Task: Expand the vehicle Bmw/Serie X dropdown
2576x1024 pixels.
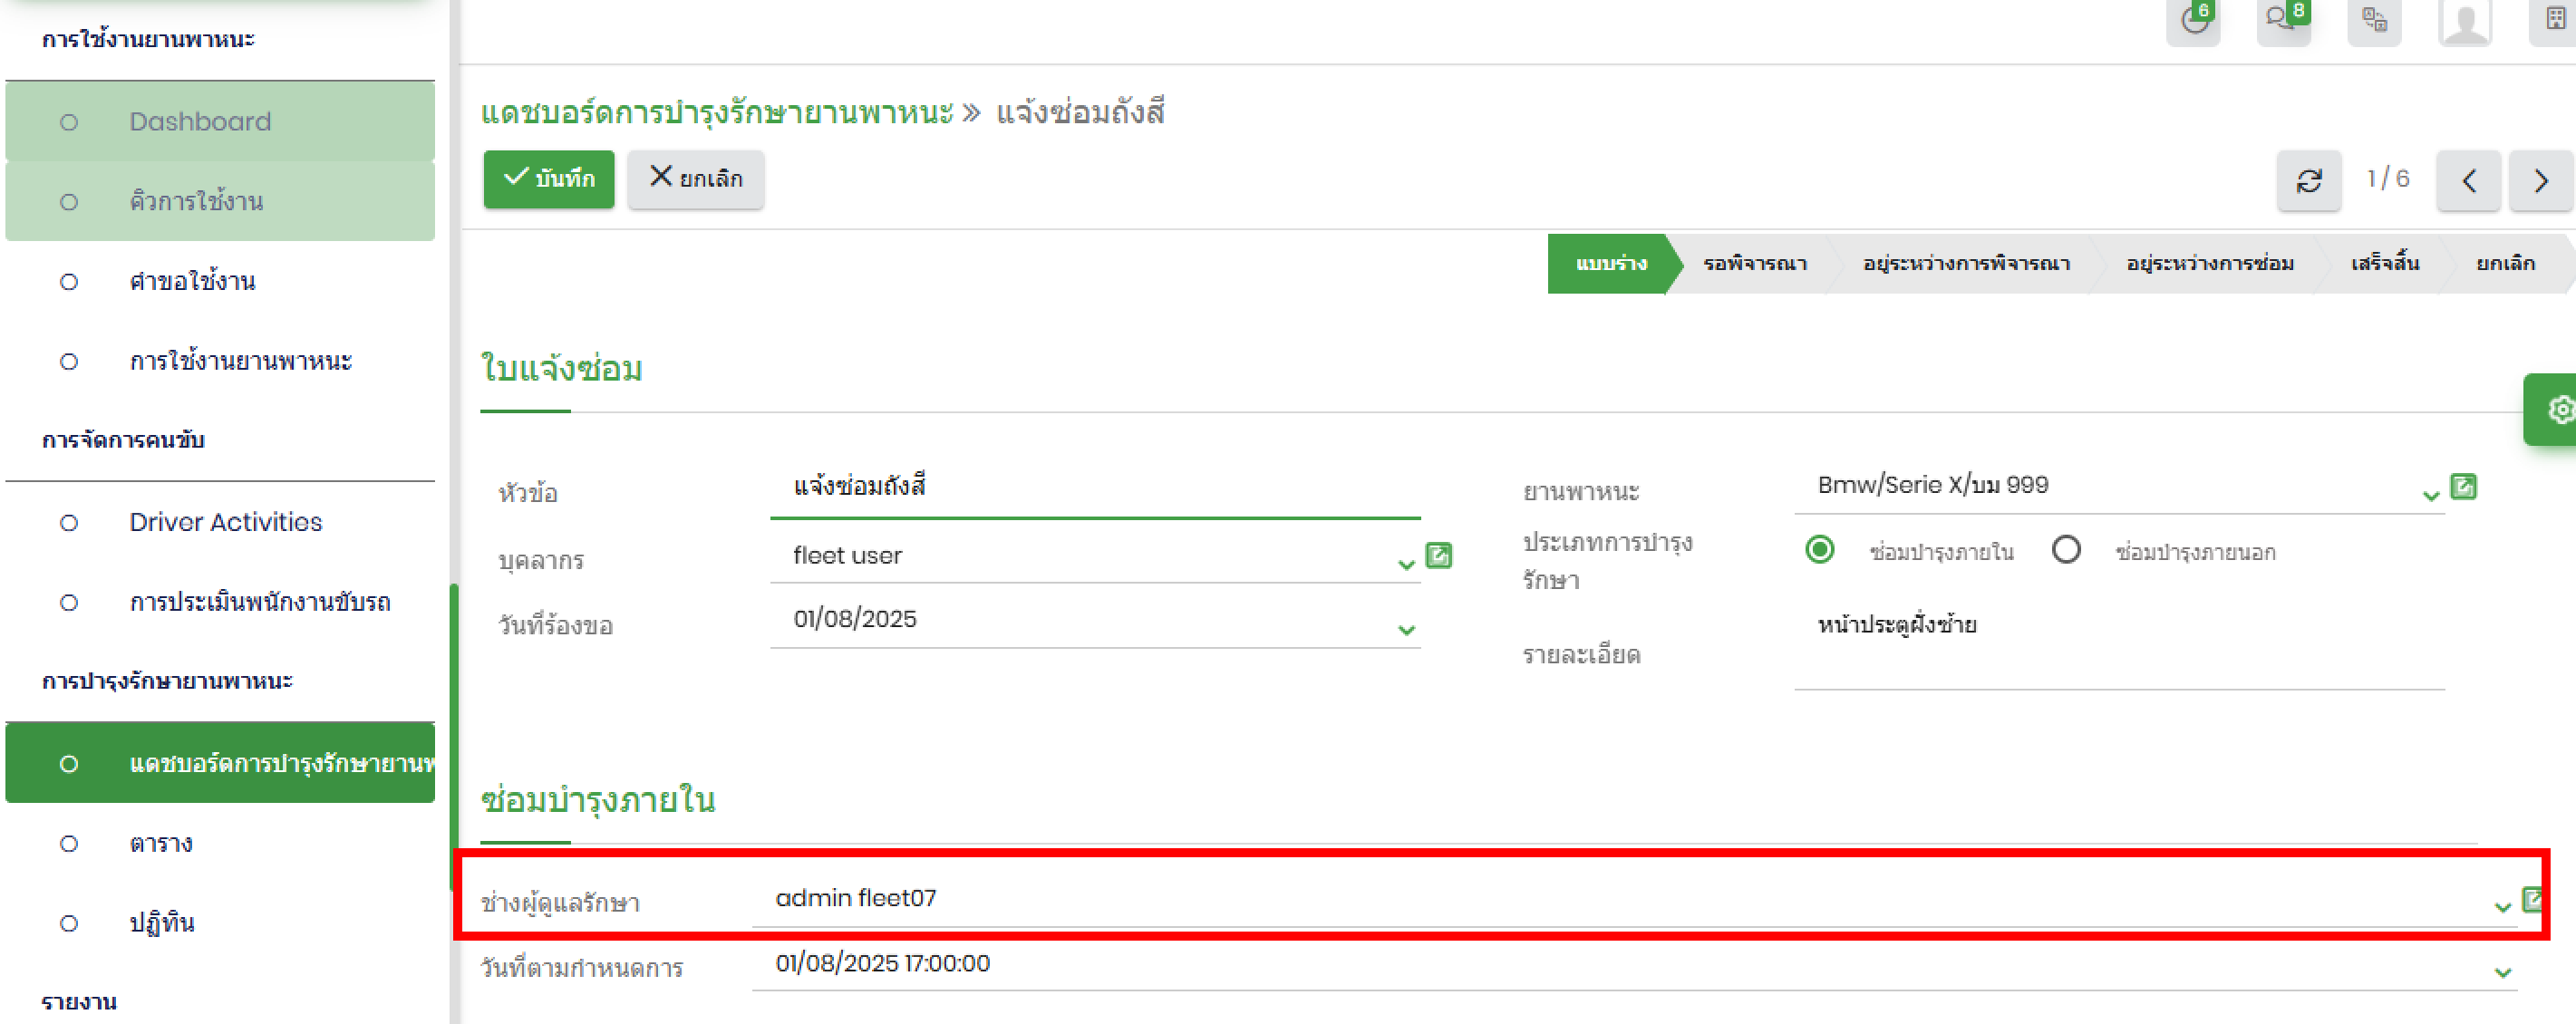Action: [2431, 496]
